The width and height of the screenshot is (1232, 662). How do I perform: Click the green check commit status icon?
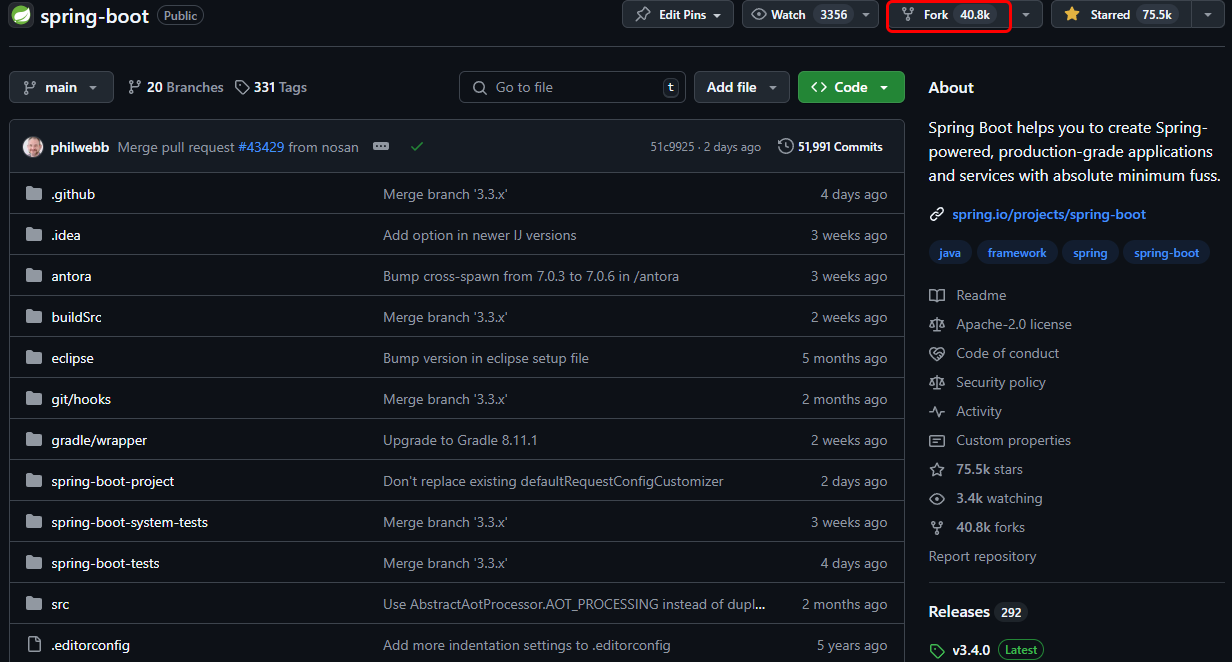[x=417, y=147]
